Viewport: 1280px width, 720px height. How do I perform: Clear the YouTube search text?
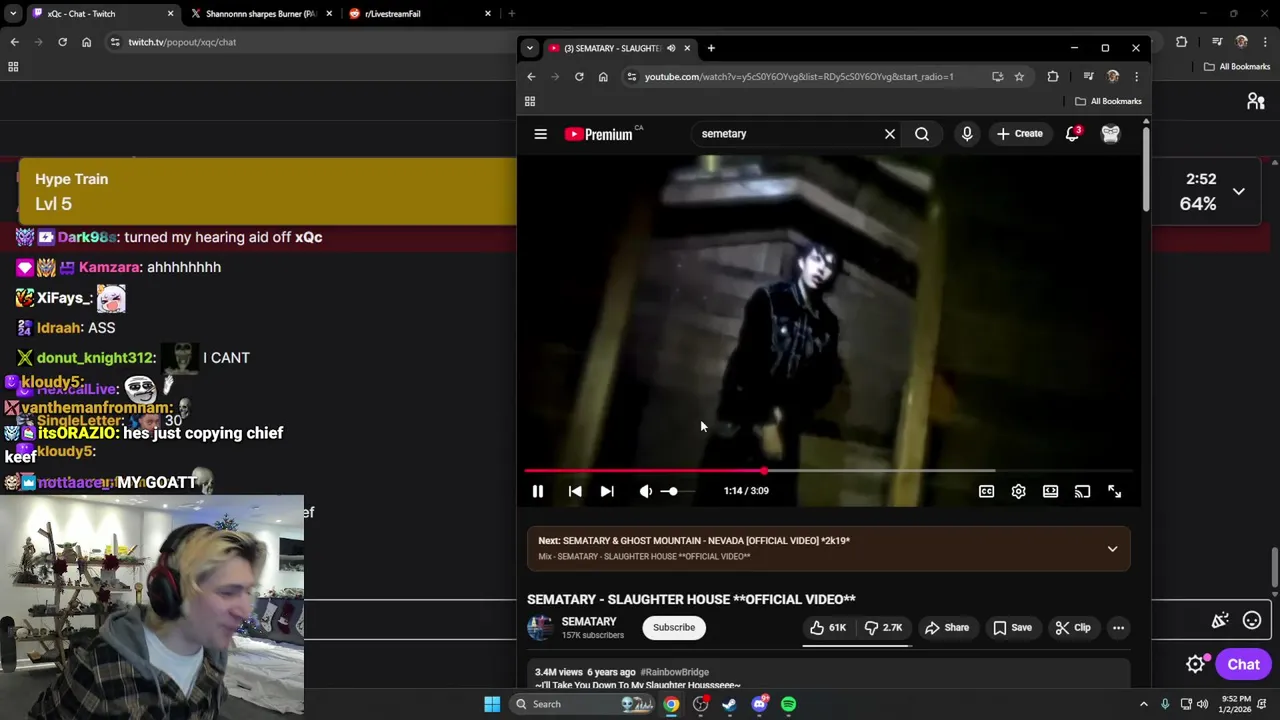889,134
